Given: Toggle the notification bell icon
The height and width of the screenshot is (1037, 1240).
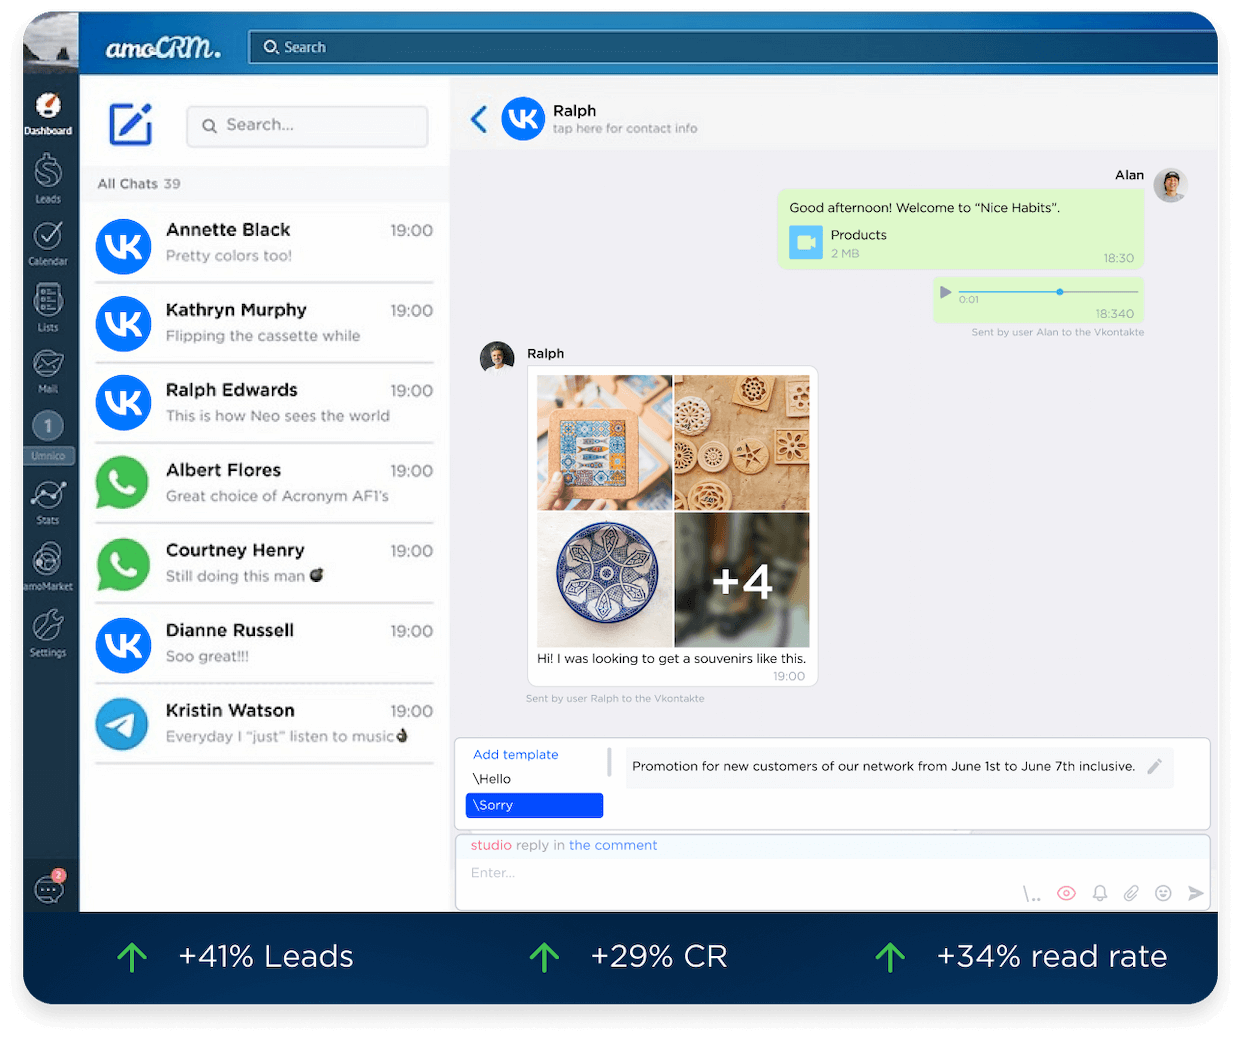Looking at the screenshot, I should click(x=1099, y=893).
